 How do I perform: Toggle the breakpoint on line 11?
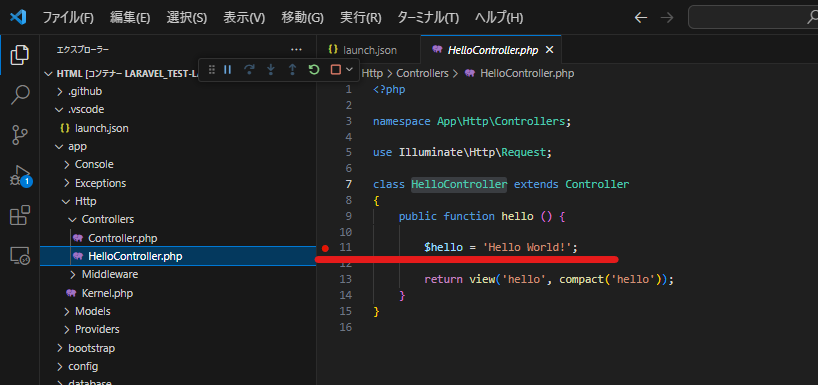325,248
